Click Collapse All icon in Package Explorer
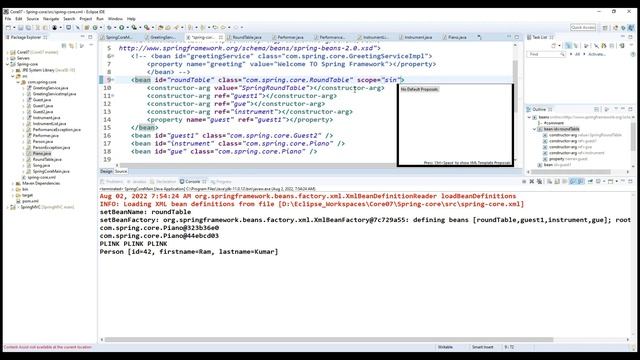The height and width of the screenshot is (360, 640). click(x=64, y=46)
